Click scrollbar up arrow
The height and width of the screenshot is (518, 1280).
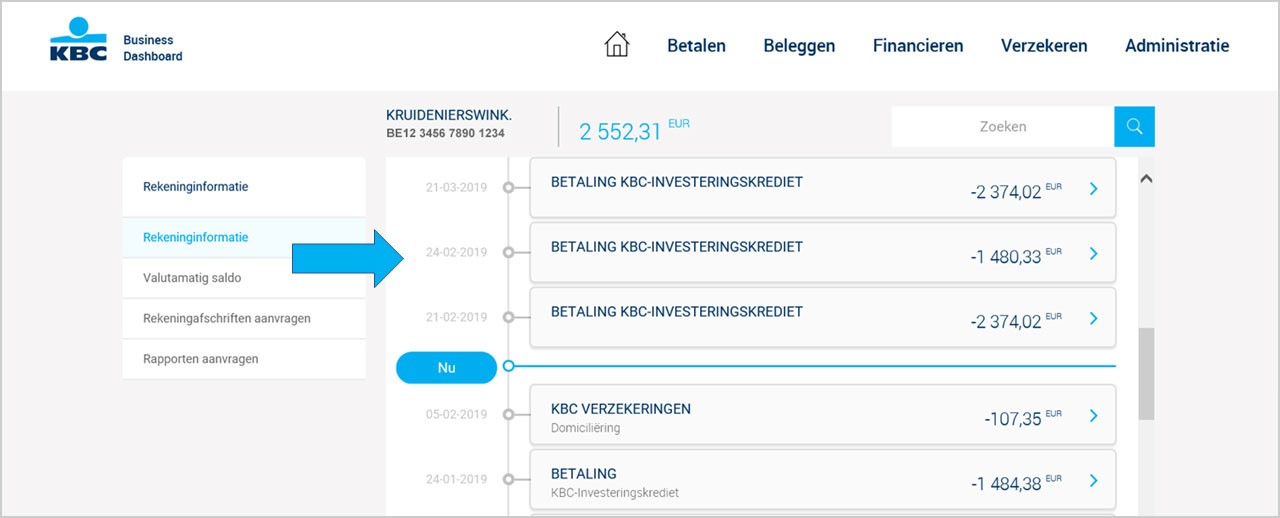click(x=1146, y=178)
